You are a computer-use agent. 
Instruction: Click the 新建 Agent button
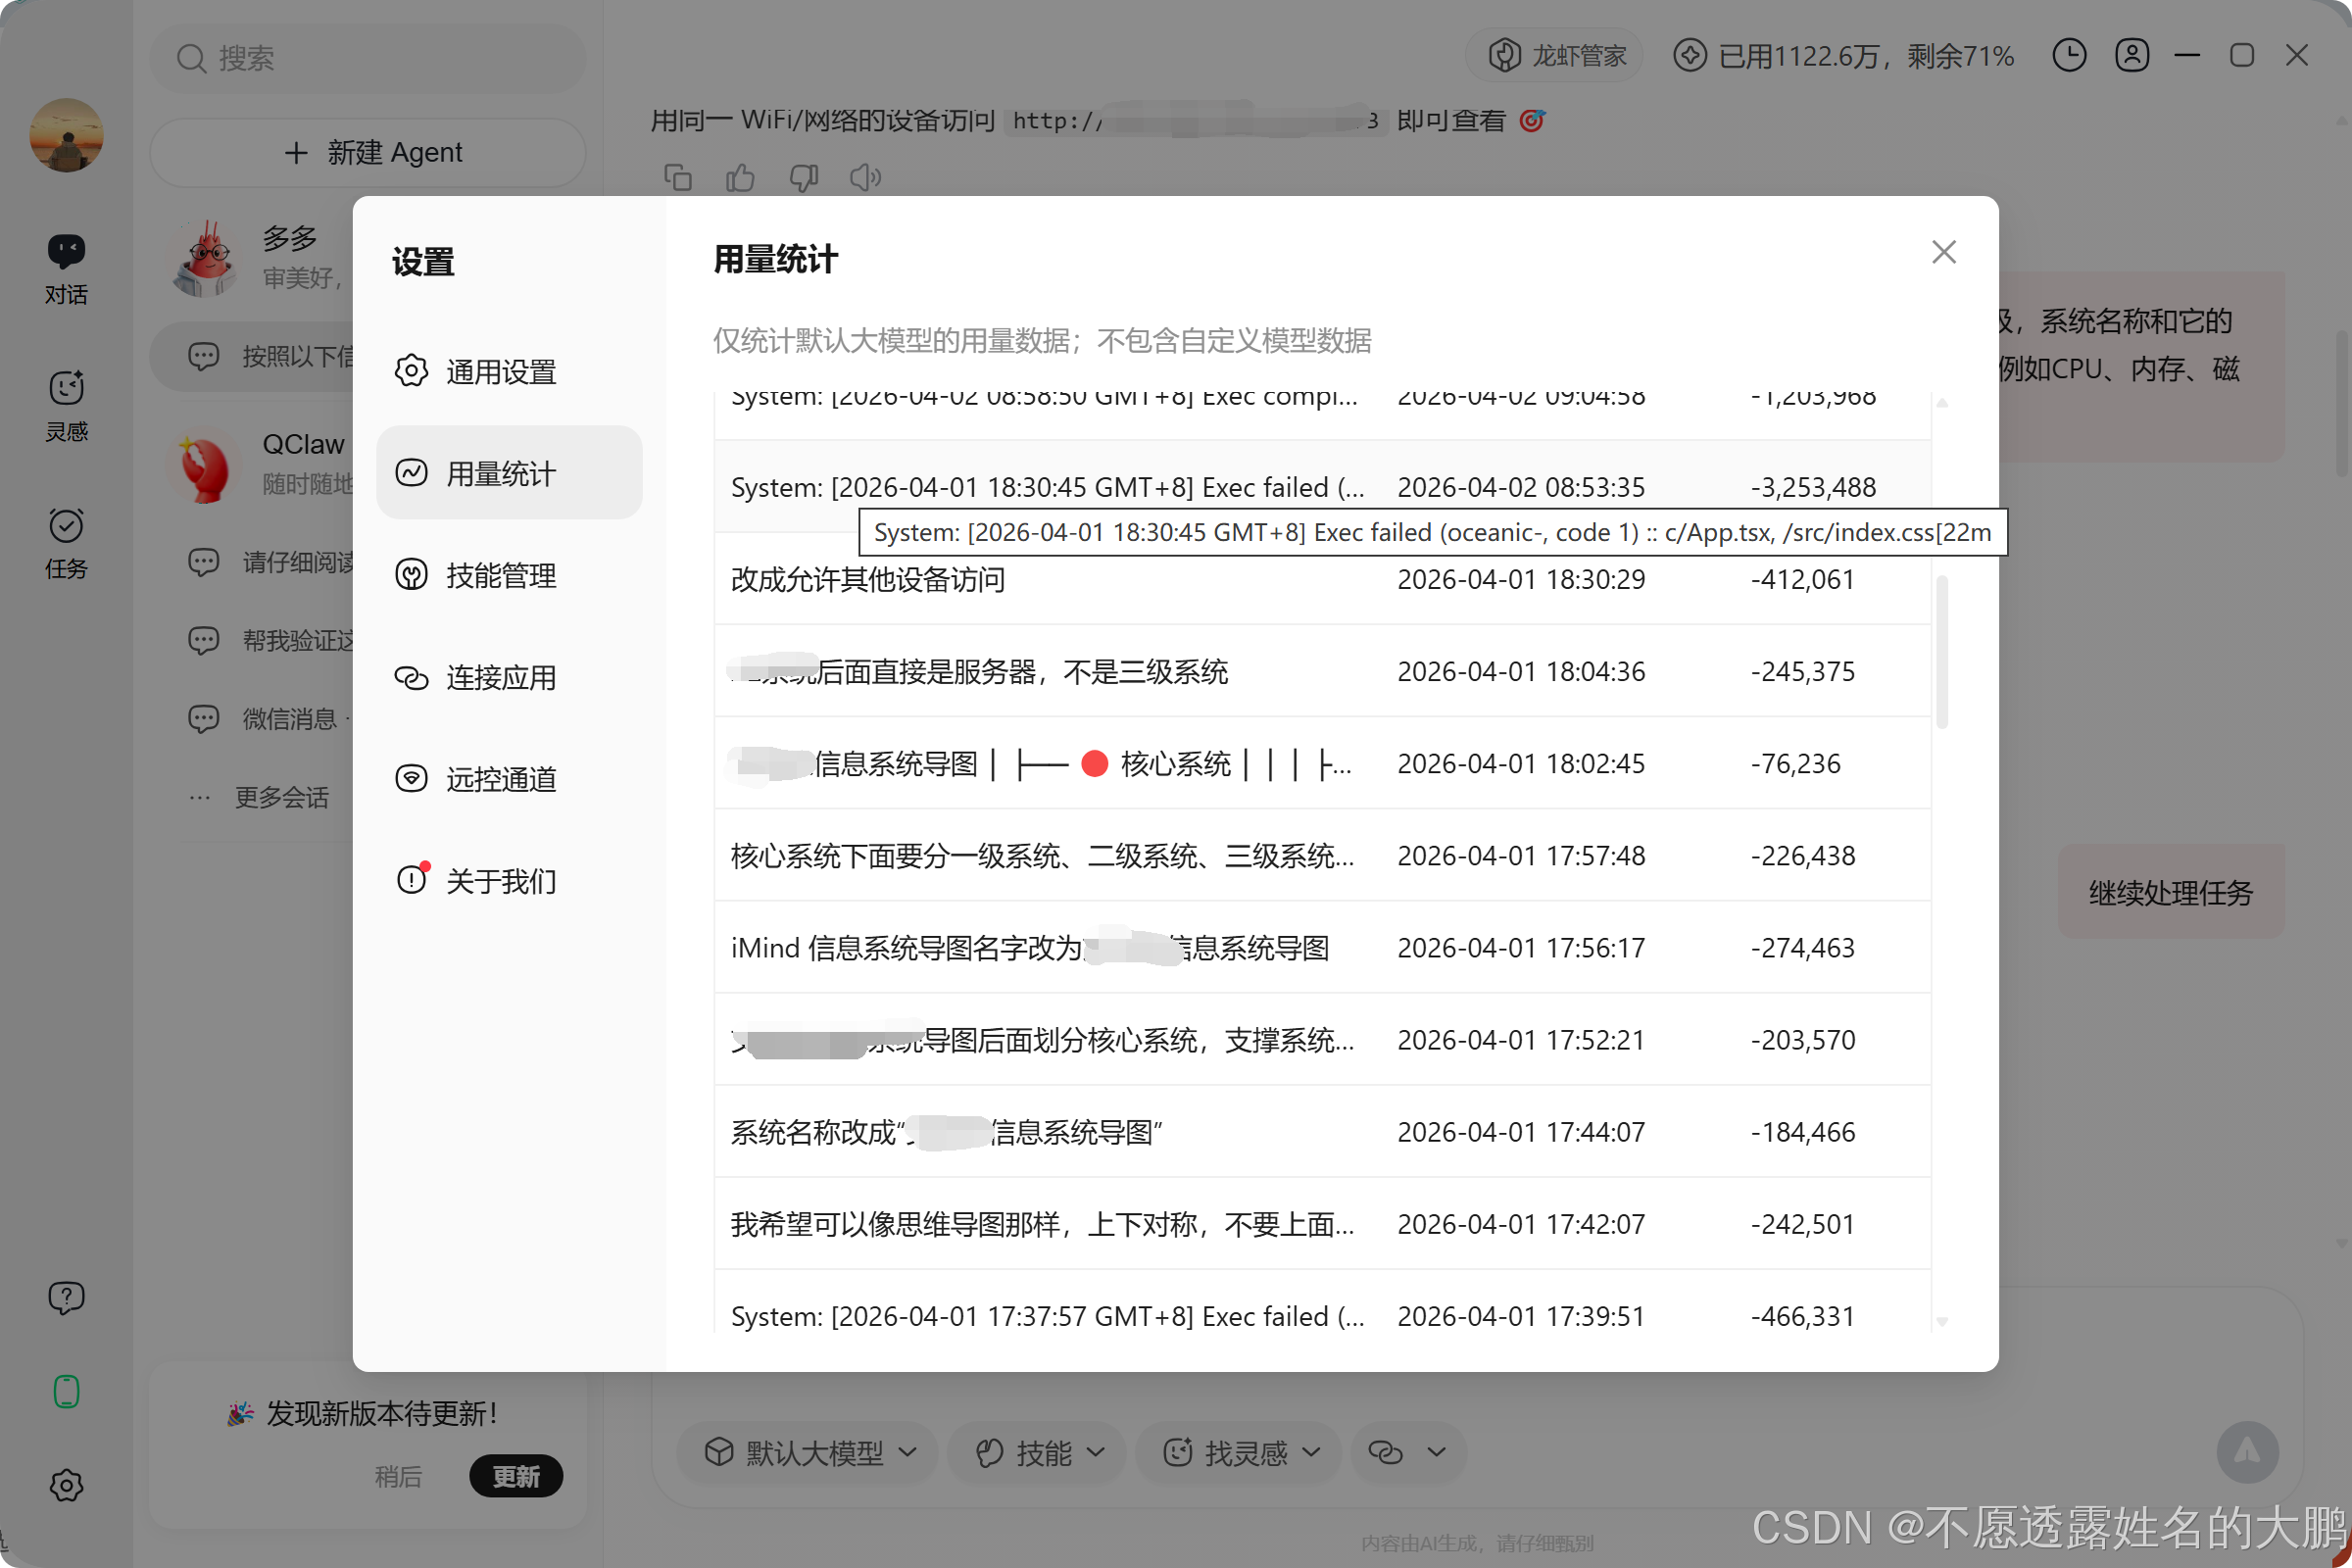click(x=367, y=152)
